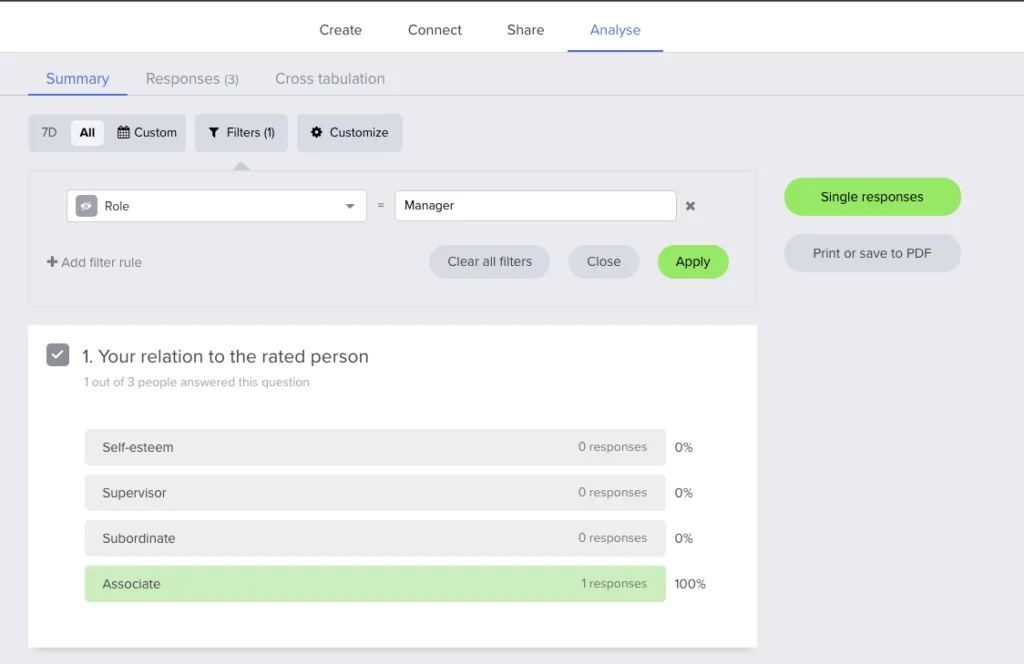Go to the Create section

click(x=340, y=30)
